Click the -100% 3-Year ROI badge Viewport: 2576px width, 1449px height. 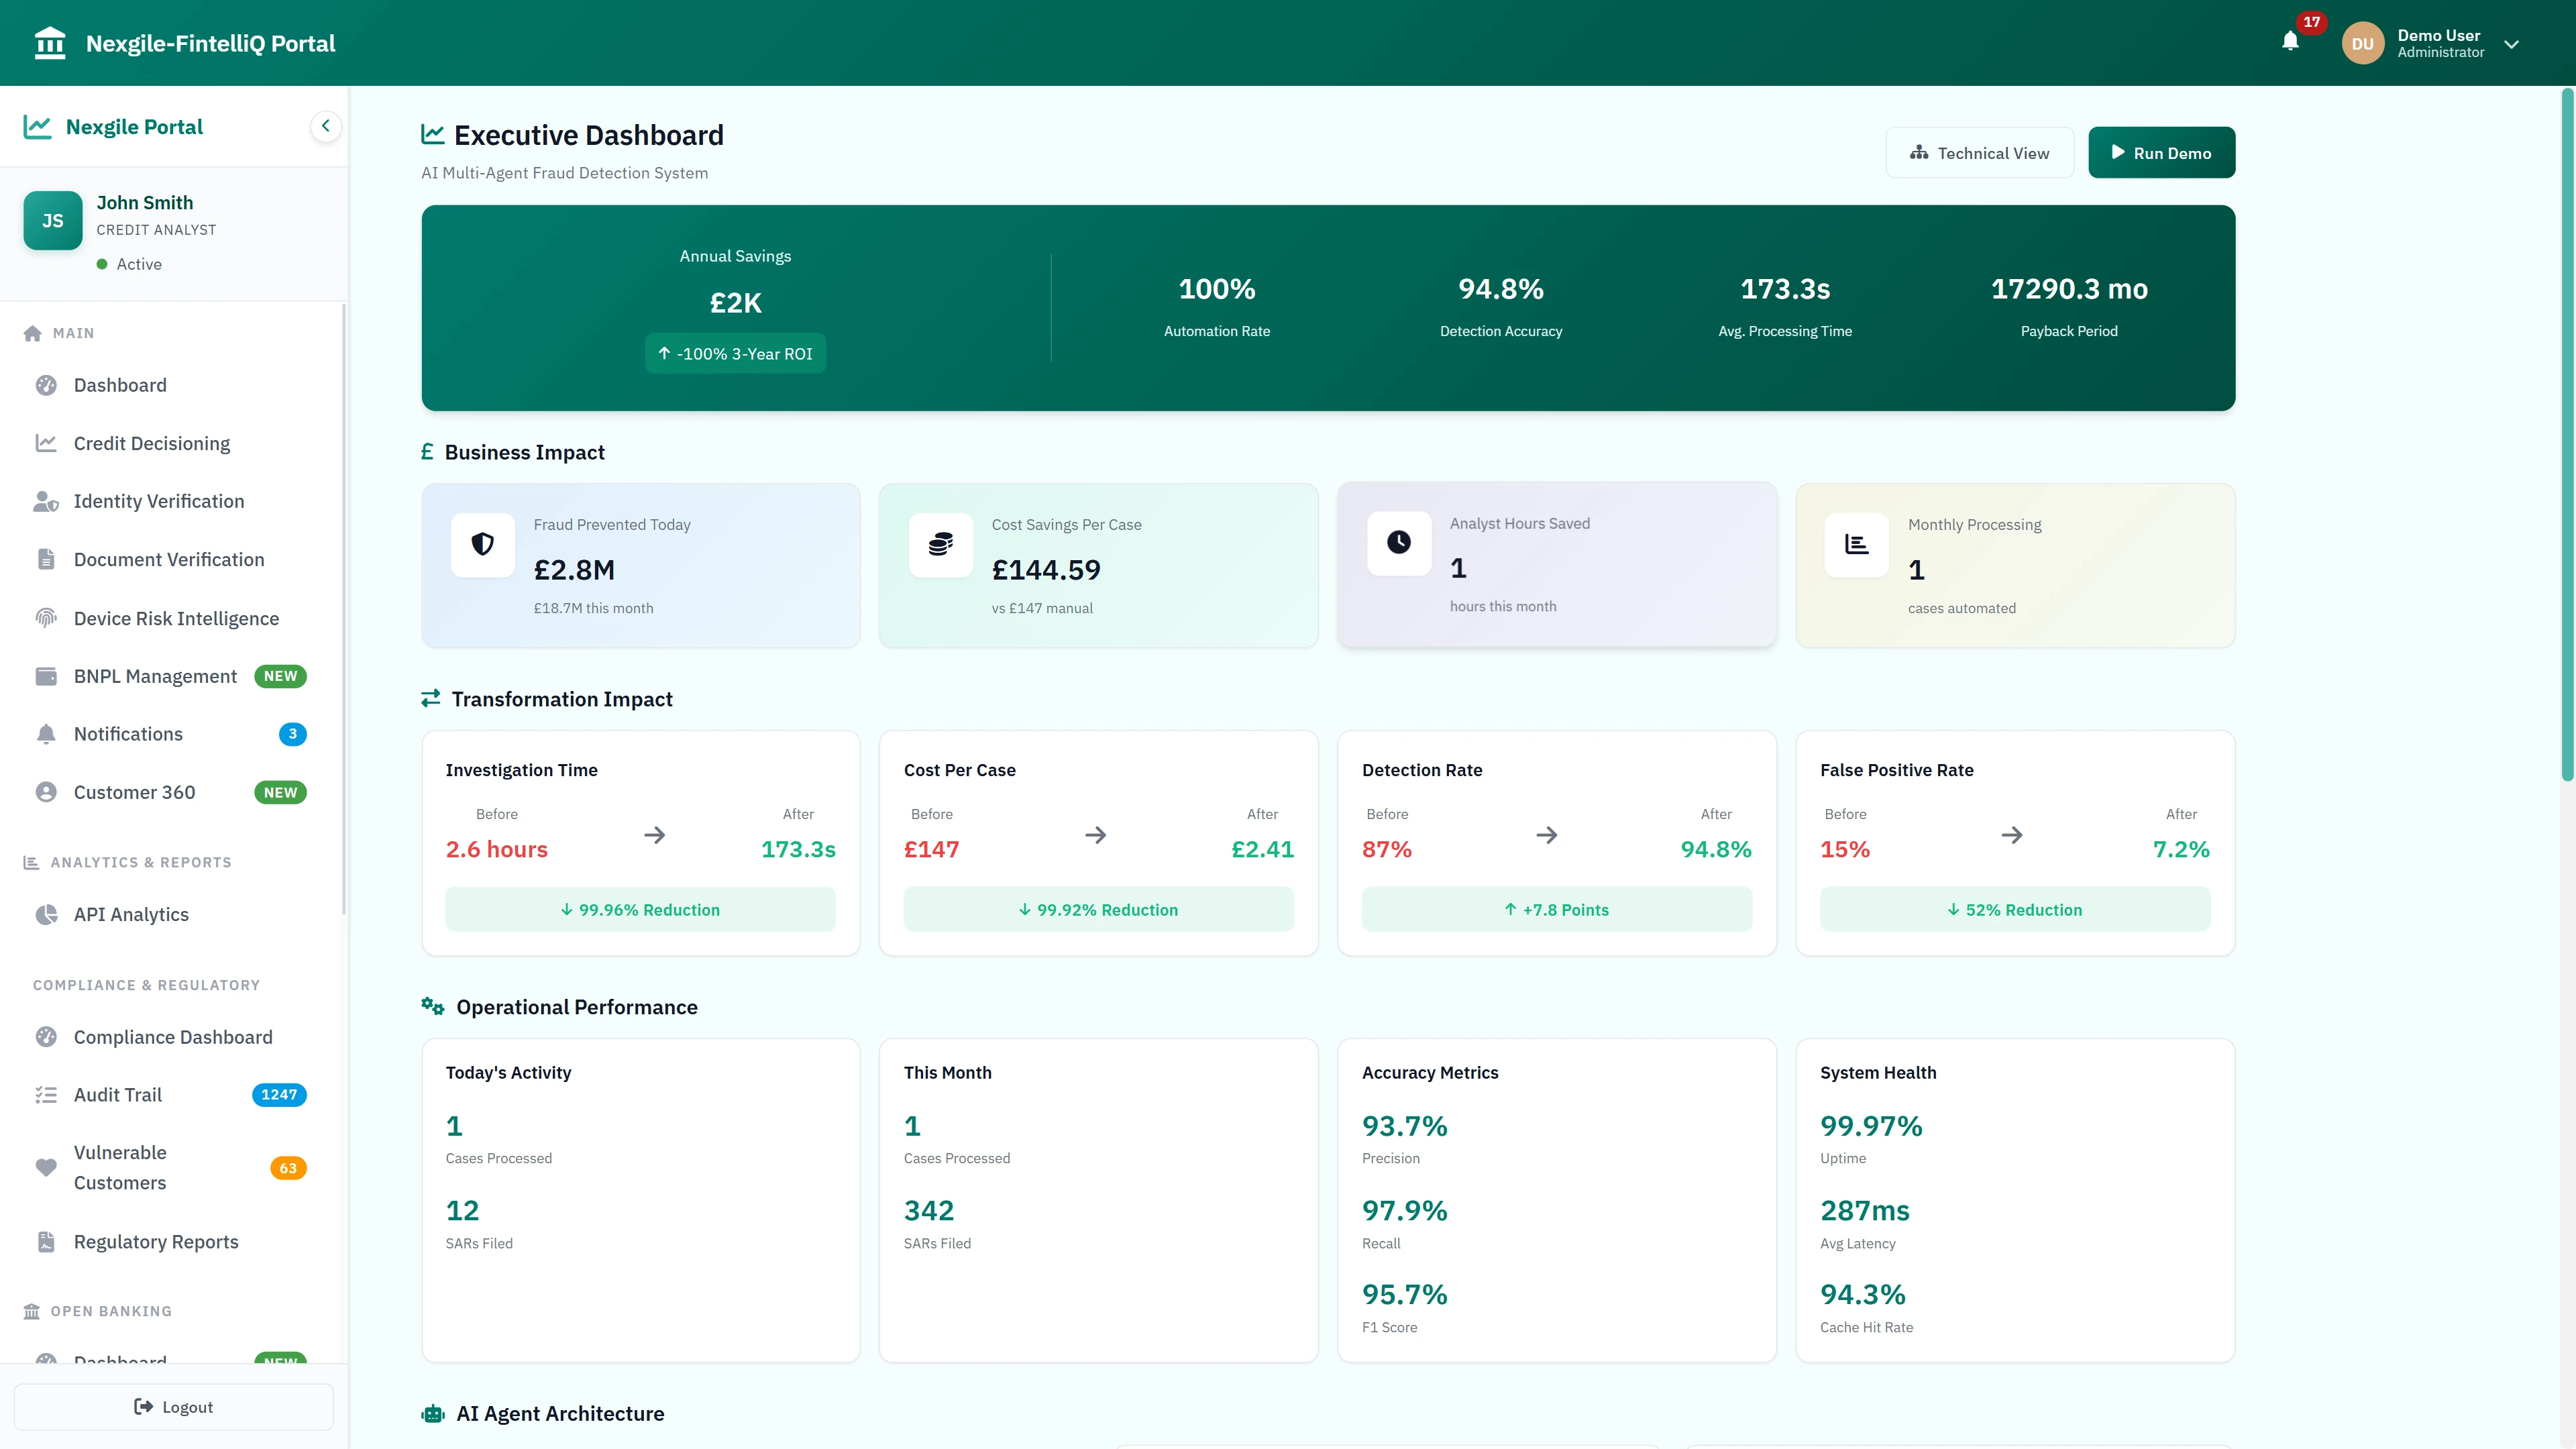pos(735,353)
